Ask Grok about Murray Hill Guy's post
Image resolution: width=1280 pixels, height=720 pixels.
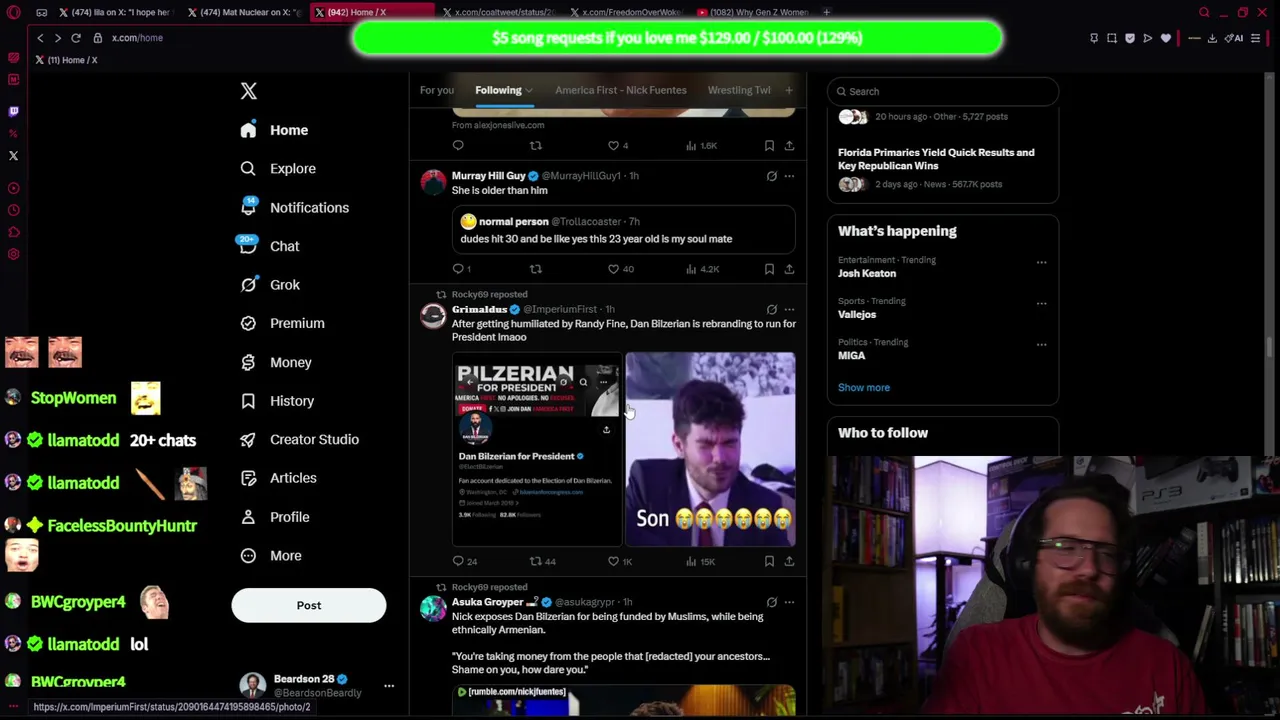click(x=771, y=176)
